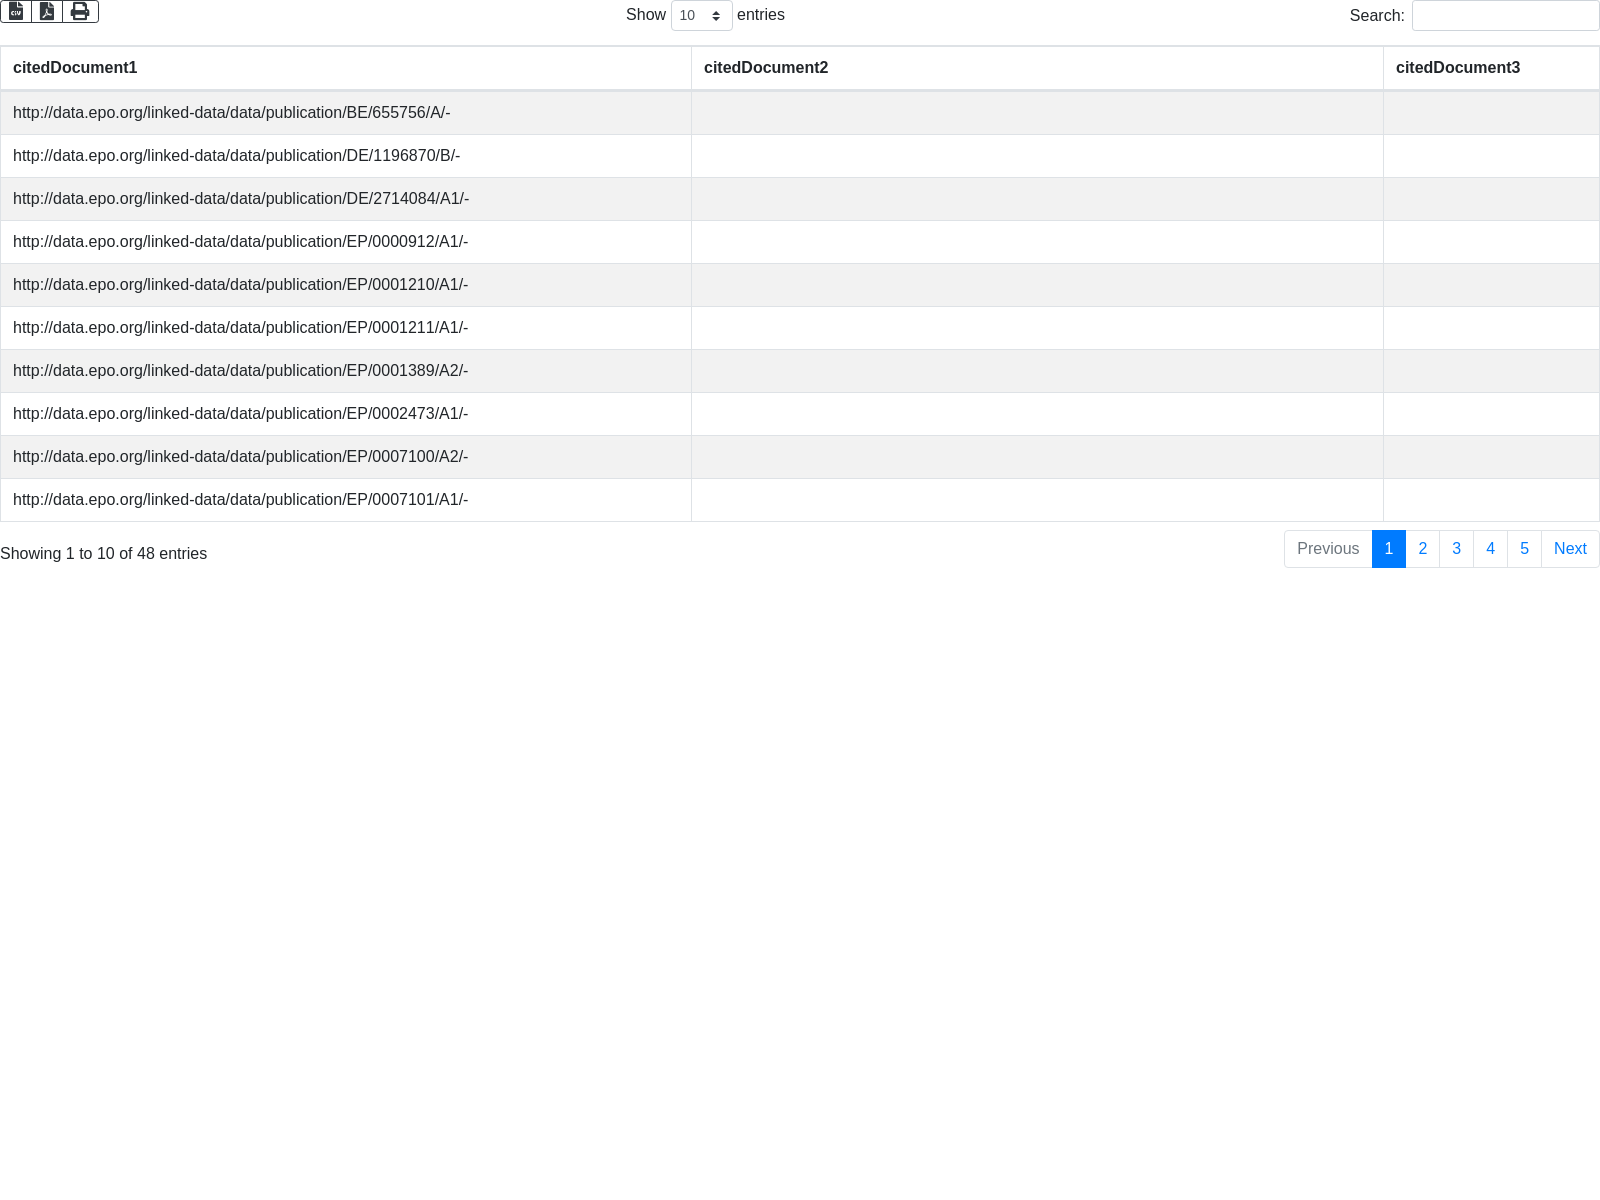1600x1200 pixels.
Task: Select the DE/1196870/B/- publication row
Action: (x=236, y=156)
